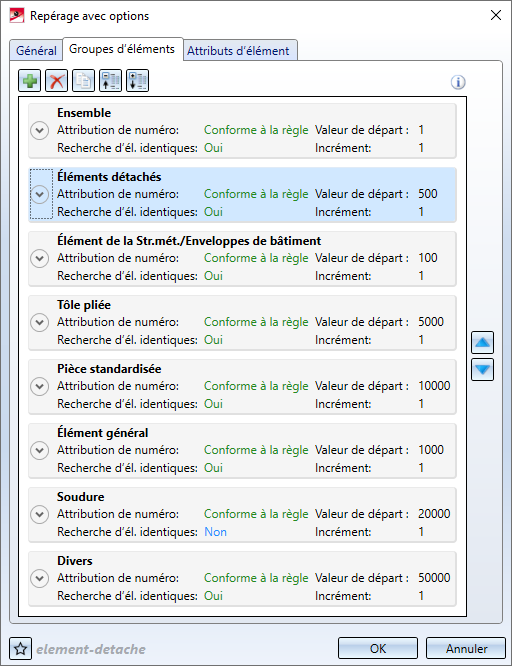This screenshot has width=512, height=666.
Task: Select the Divers group title
Action: click(x=75, y=561)
